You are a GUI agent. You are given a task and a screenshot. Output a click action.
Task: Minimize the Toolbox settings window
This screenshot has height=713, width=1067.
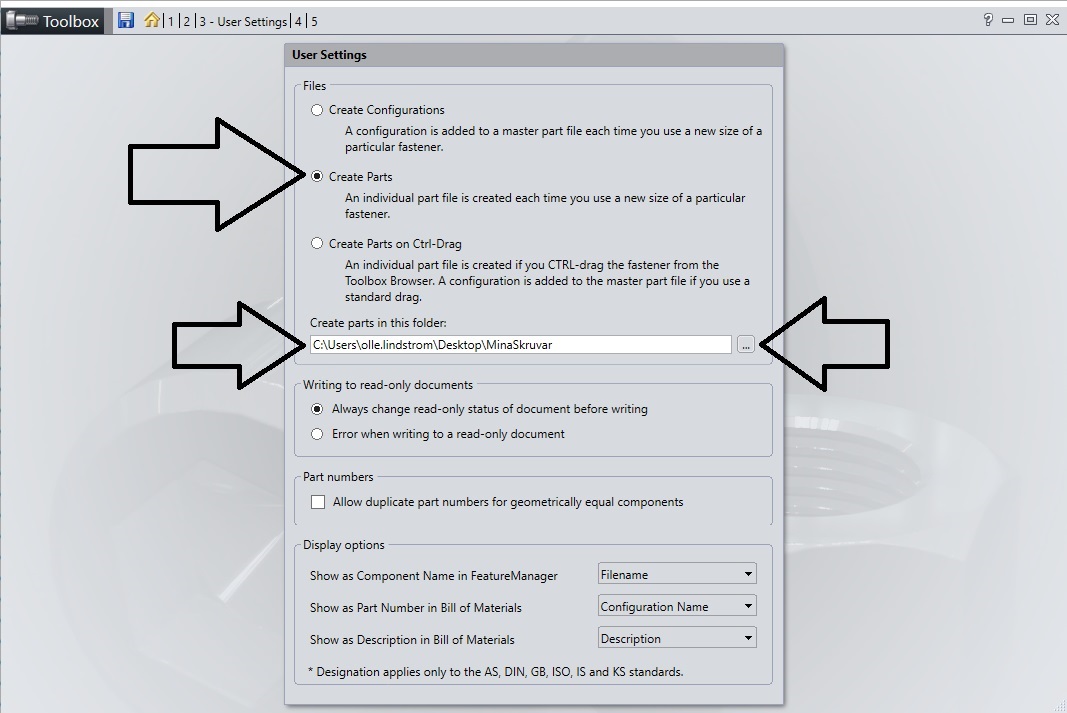pos(1008,20)
